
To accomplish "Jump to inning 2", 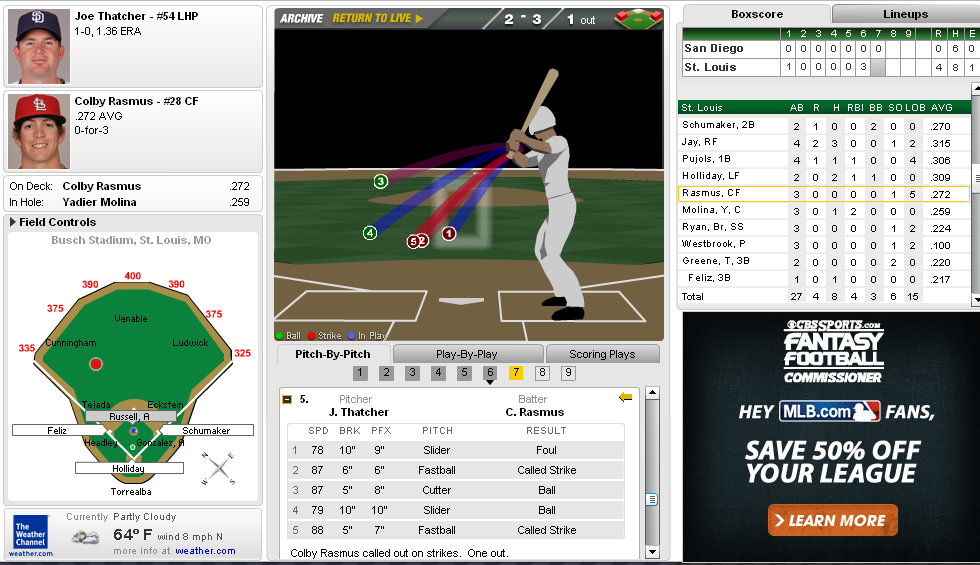I will click(x=386, y=373).
